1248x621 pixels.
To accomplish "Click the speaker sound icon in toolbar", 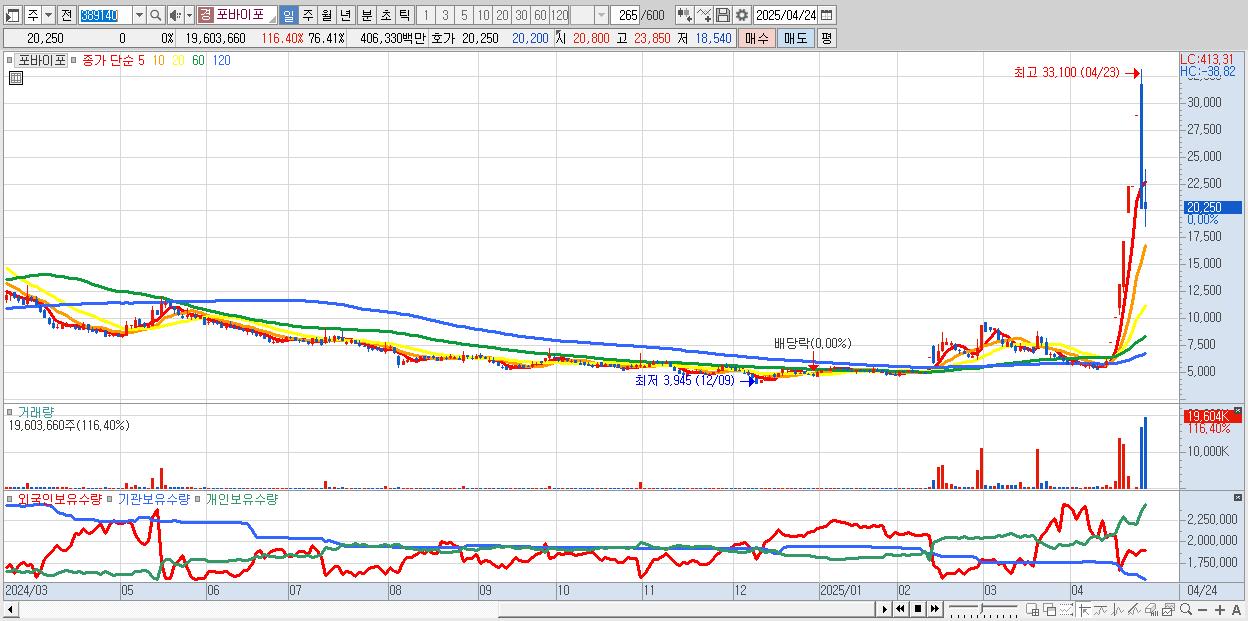I will pos(175,15).
